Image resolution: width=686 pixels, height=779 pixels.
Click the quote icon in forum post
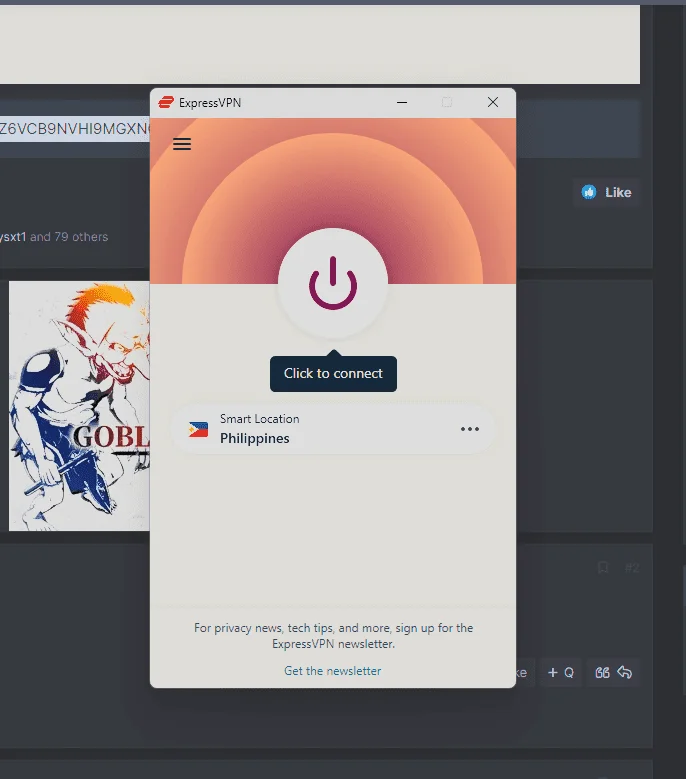[602, 673]
